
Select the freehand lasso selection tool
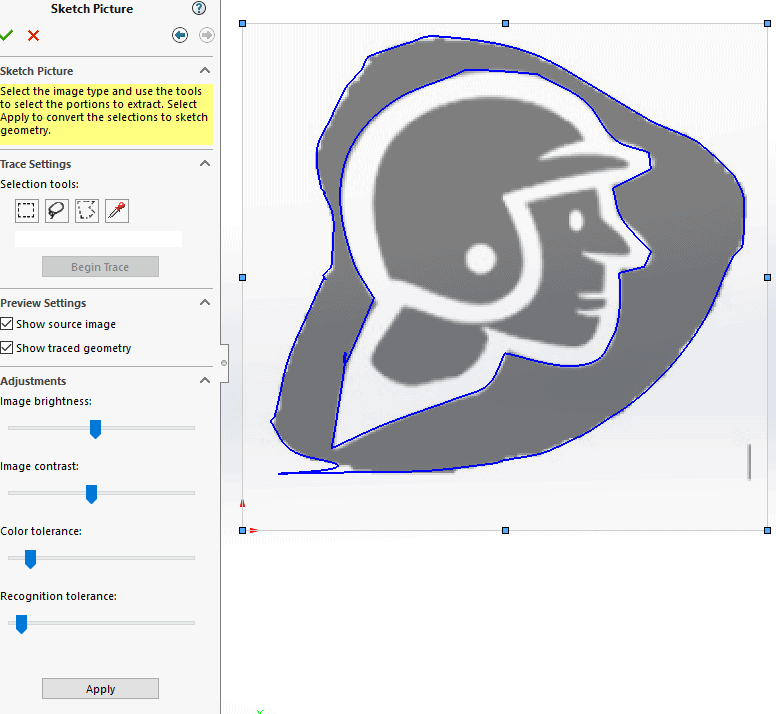[x=56, y=211]
